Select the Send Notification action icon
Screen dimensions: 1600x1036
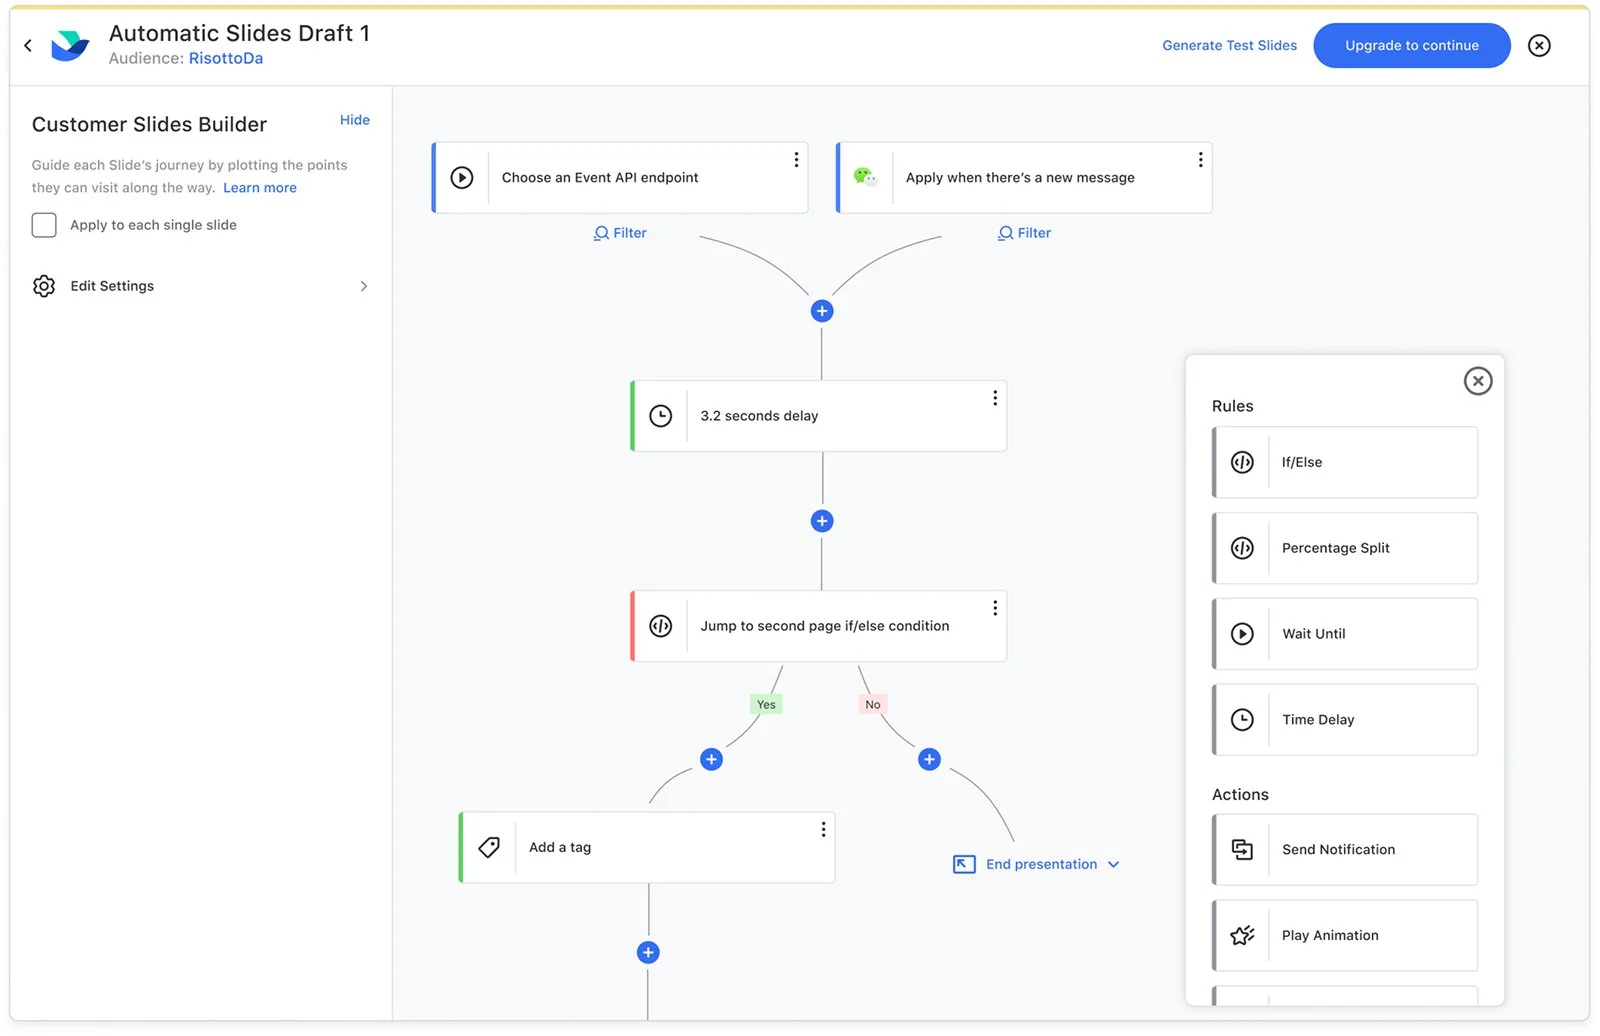tap(1242, 849)
